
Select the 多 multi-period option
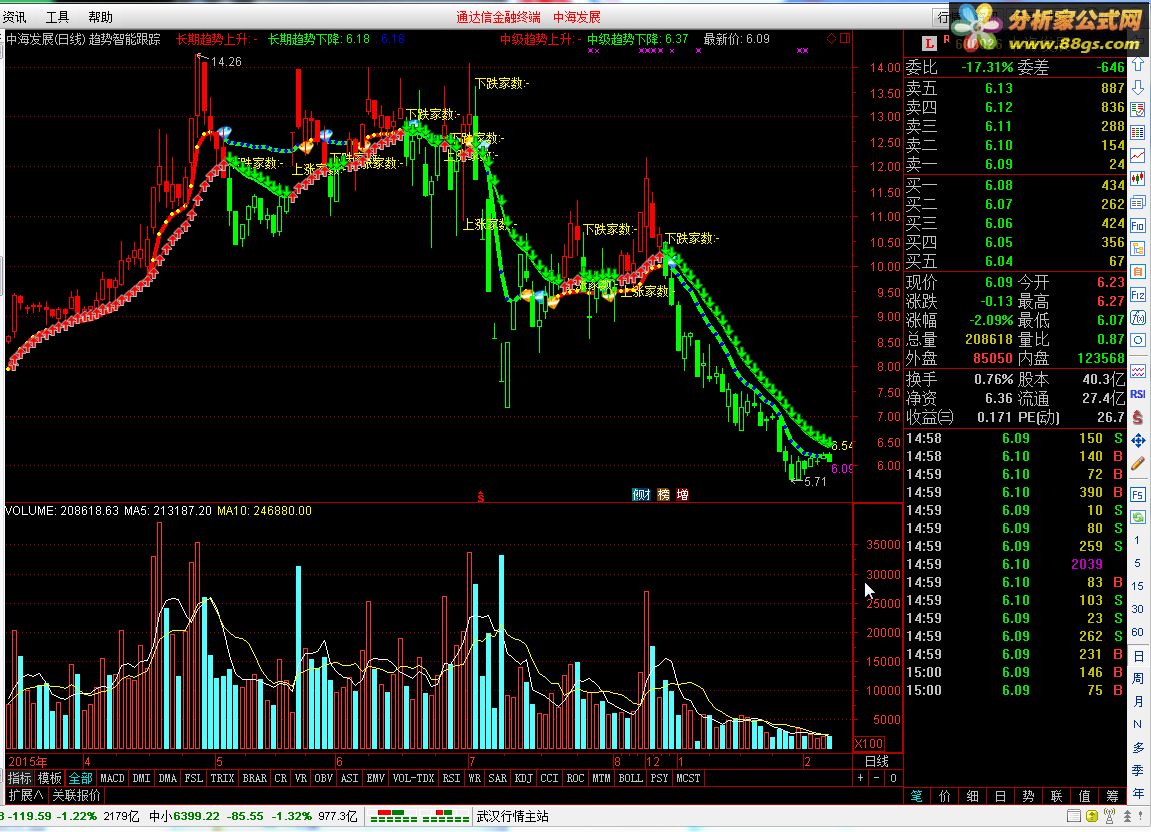tap(1138, 747)
